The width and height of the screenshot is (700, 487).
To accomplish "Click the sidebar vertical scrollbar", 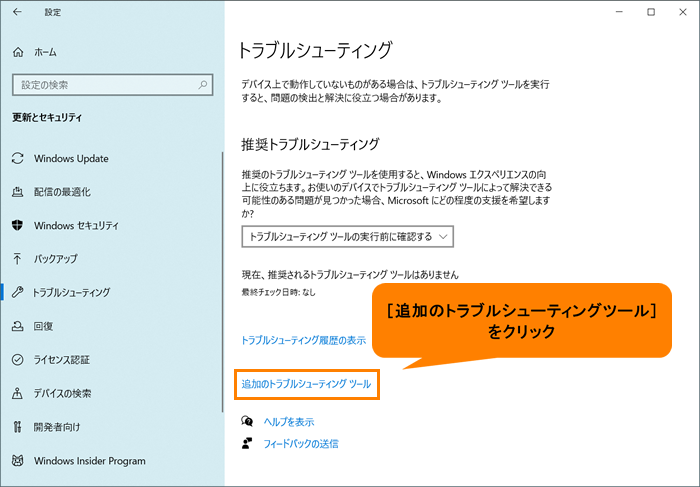I will pos(222,282).
